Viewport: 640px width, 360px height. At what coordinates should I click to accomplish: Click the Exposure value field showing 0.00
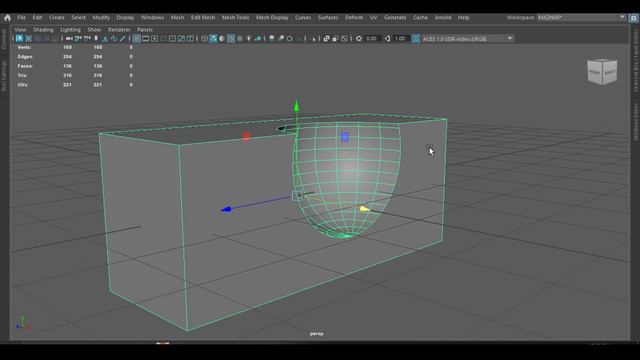click(371, 38)
